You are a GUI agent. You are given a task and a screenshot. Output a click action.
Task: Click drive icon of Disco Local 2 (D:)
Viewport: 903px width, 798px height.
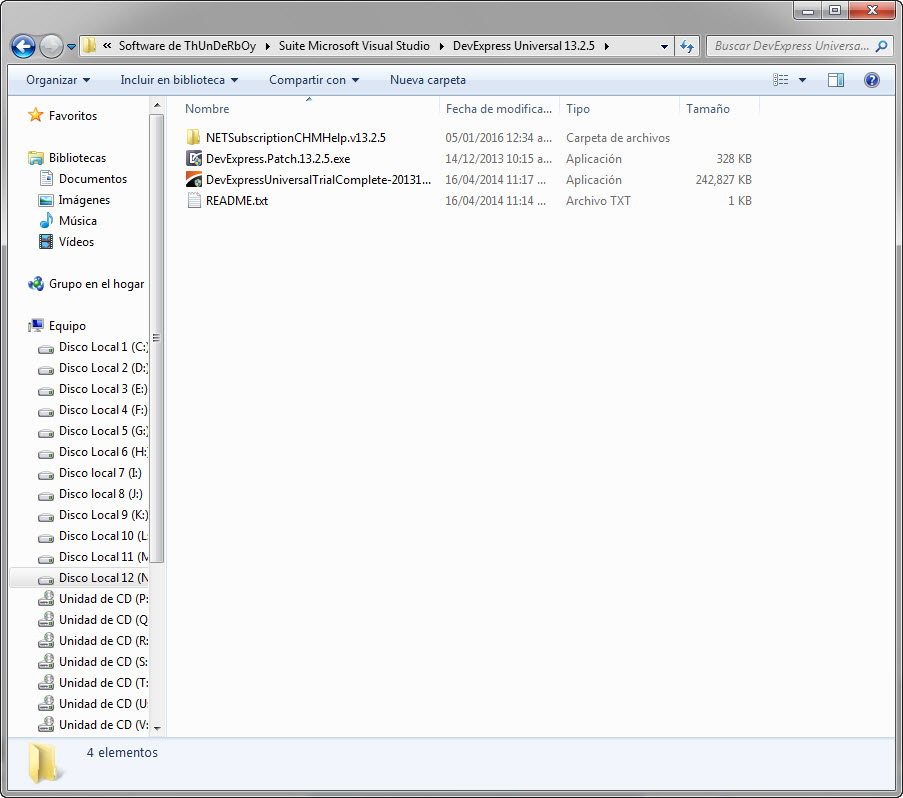46,370
